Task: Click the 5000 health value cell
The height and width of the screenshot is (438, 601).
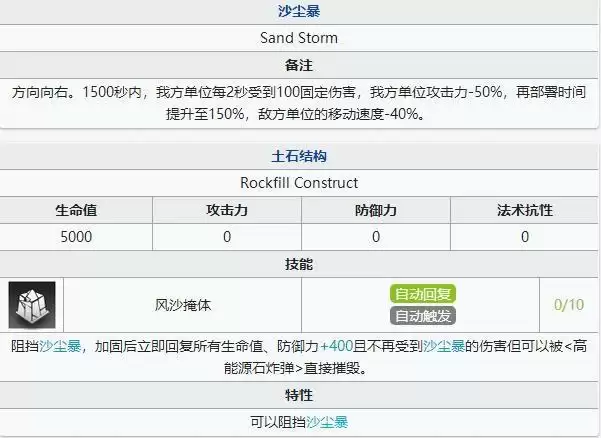Action: point(76,237)
